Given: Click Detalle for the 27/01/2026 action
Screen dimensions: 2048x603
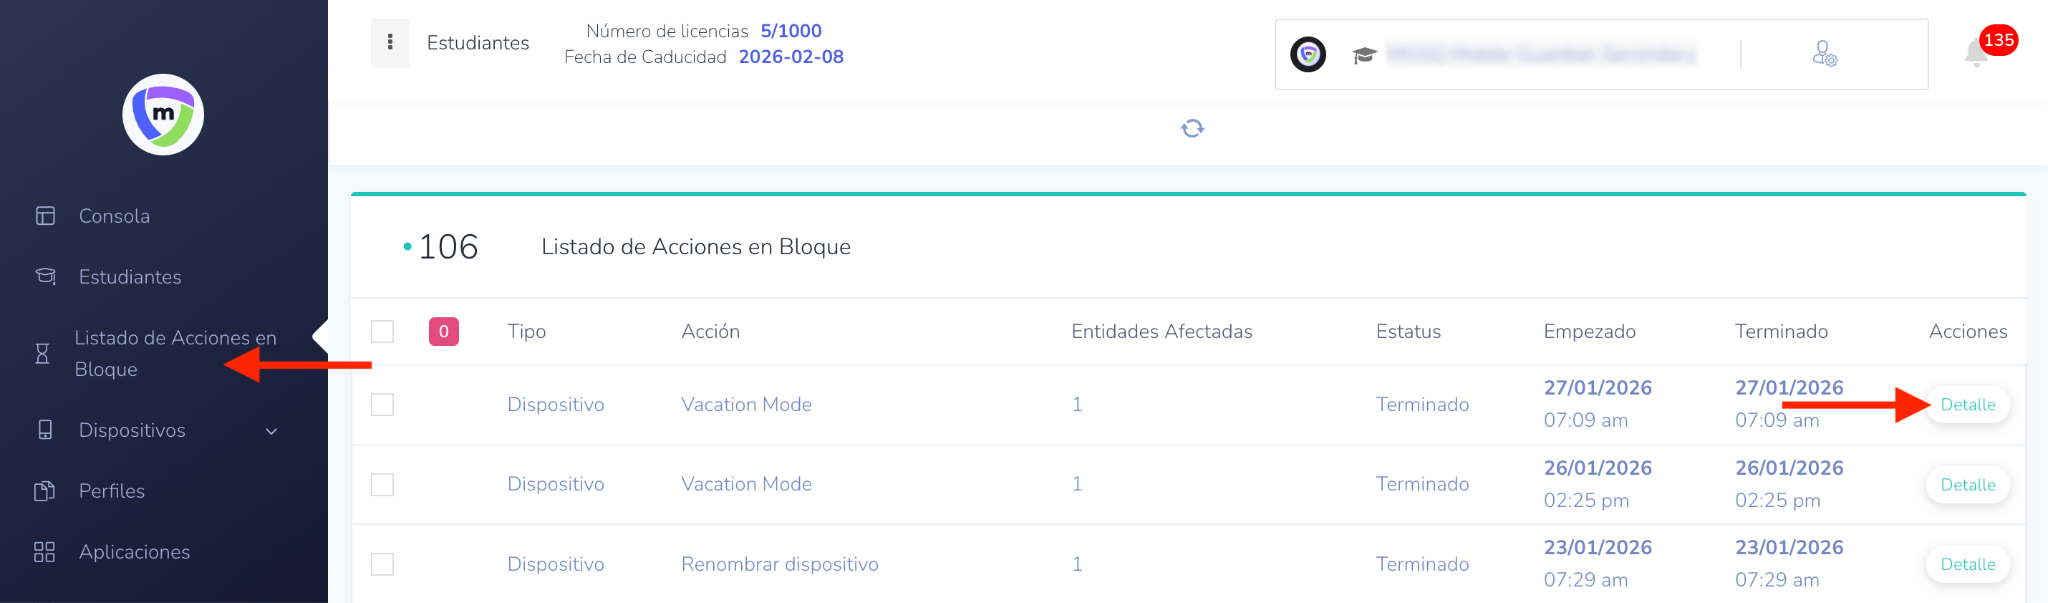Looking at the screenshot, I should click(x=1967, y=404).
